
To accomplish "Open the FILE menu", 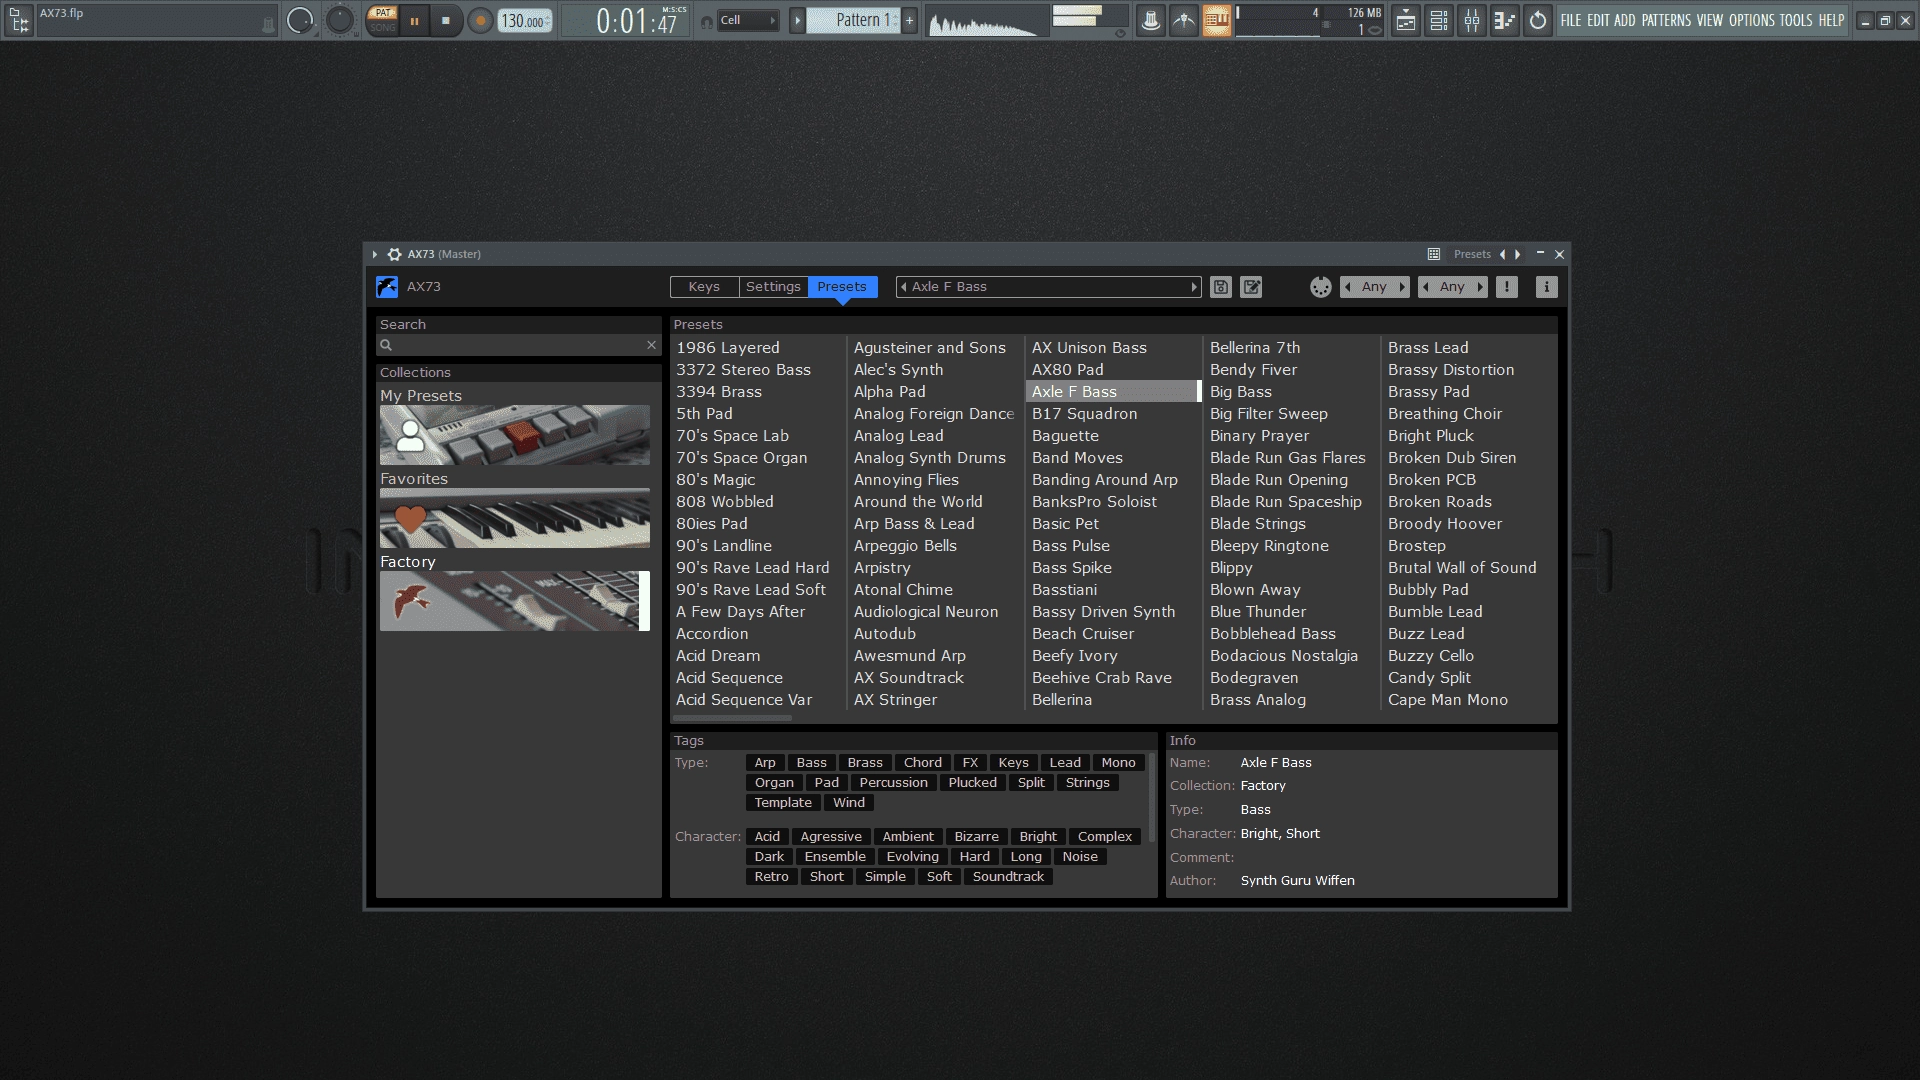I will click(1571, 20).
